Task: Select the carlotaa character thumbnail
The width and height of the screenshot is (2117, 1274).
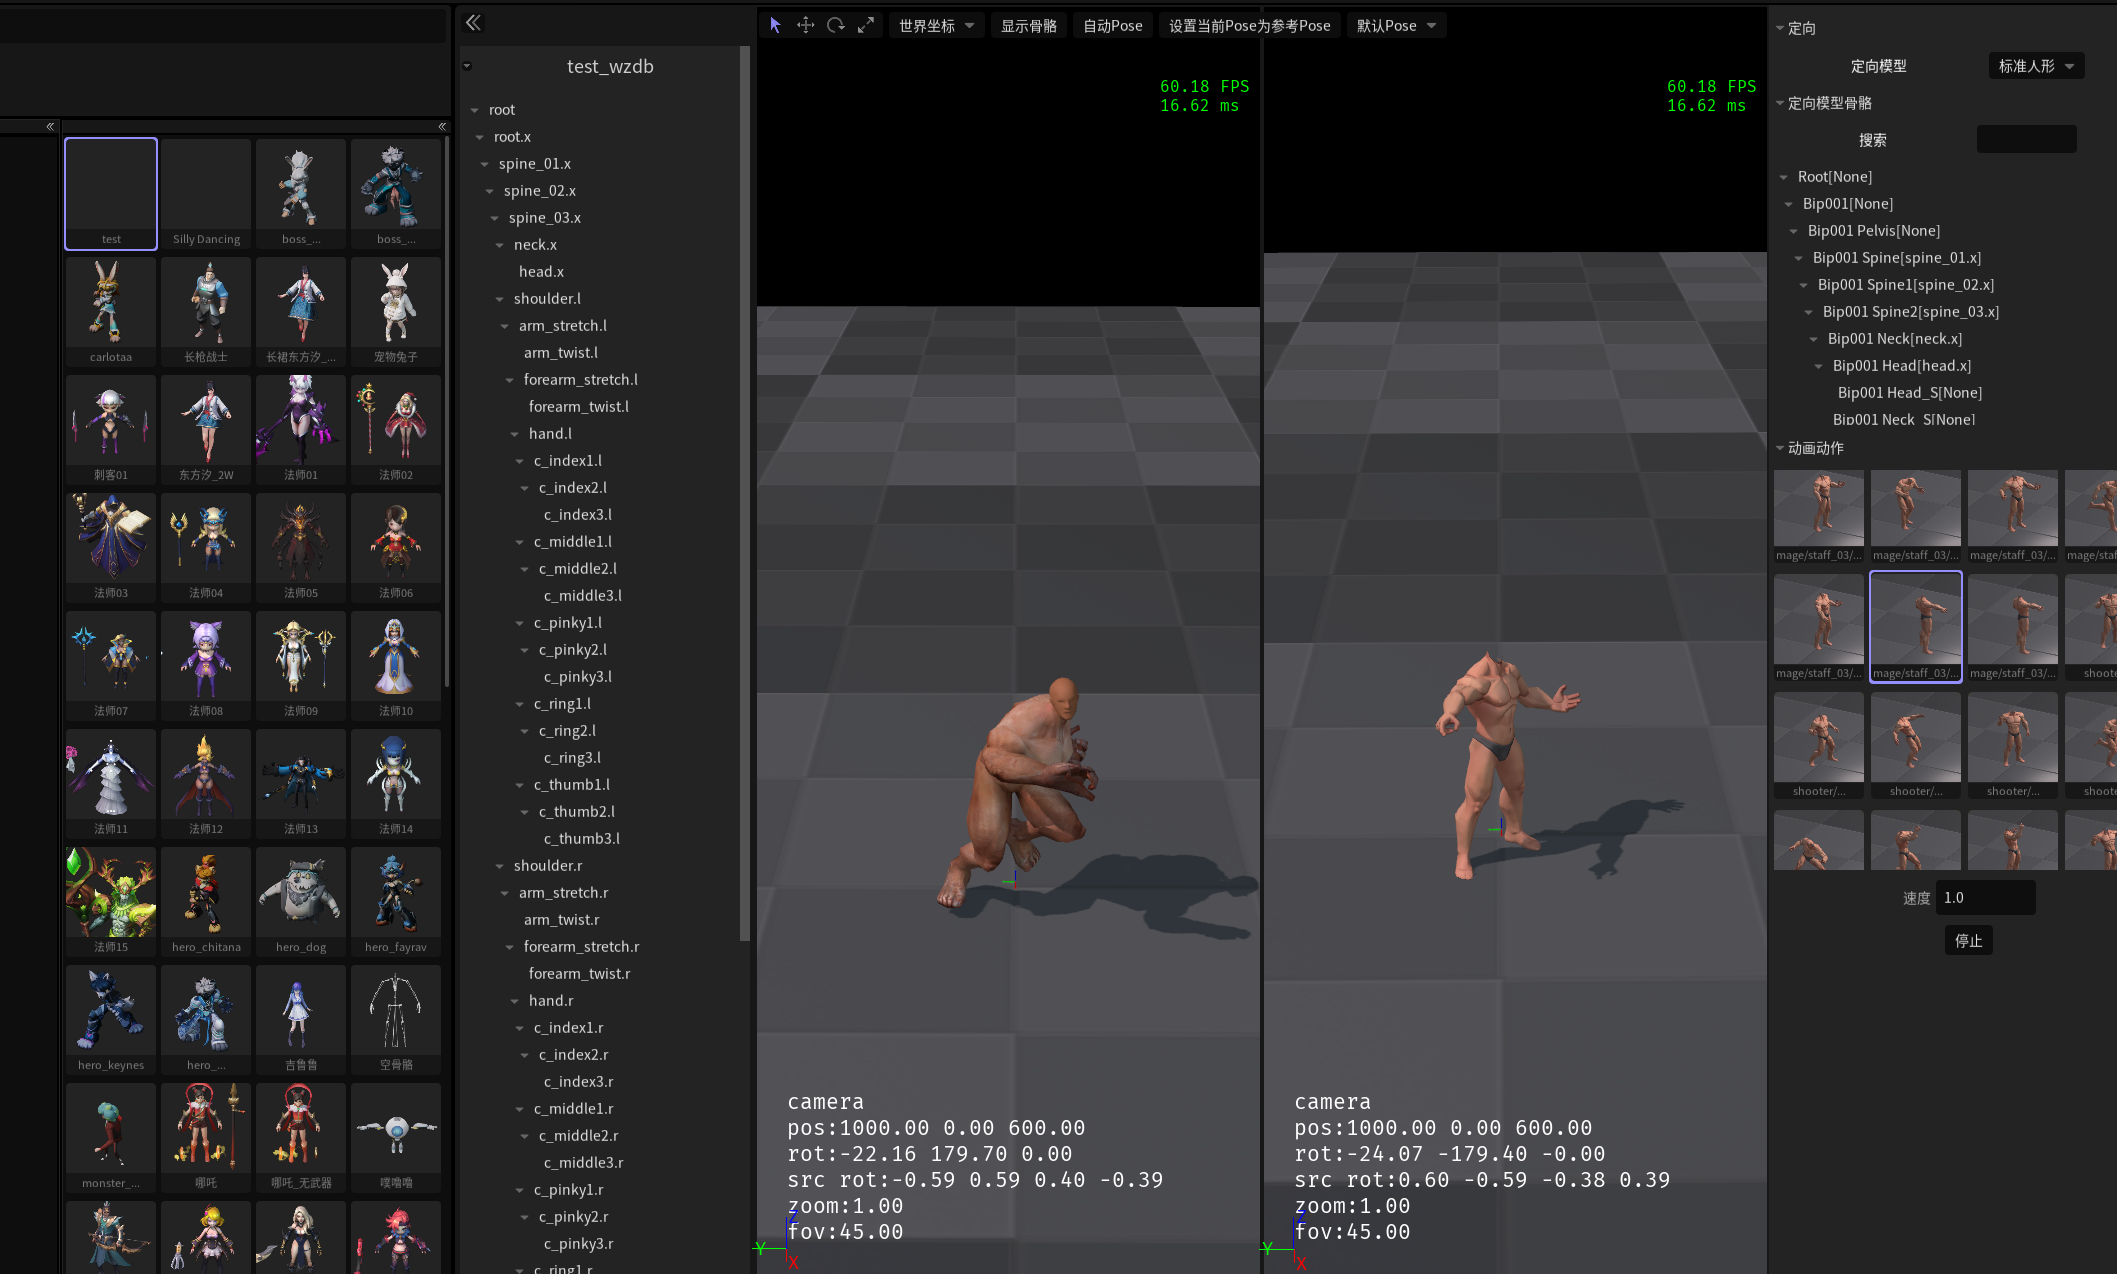Action: [x=111, y=312]
